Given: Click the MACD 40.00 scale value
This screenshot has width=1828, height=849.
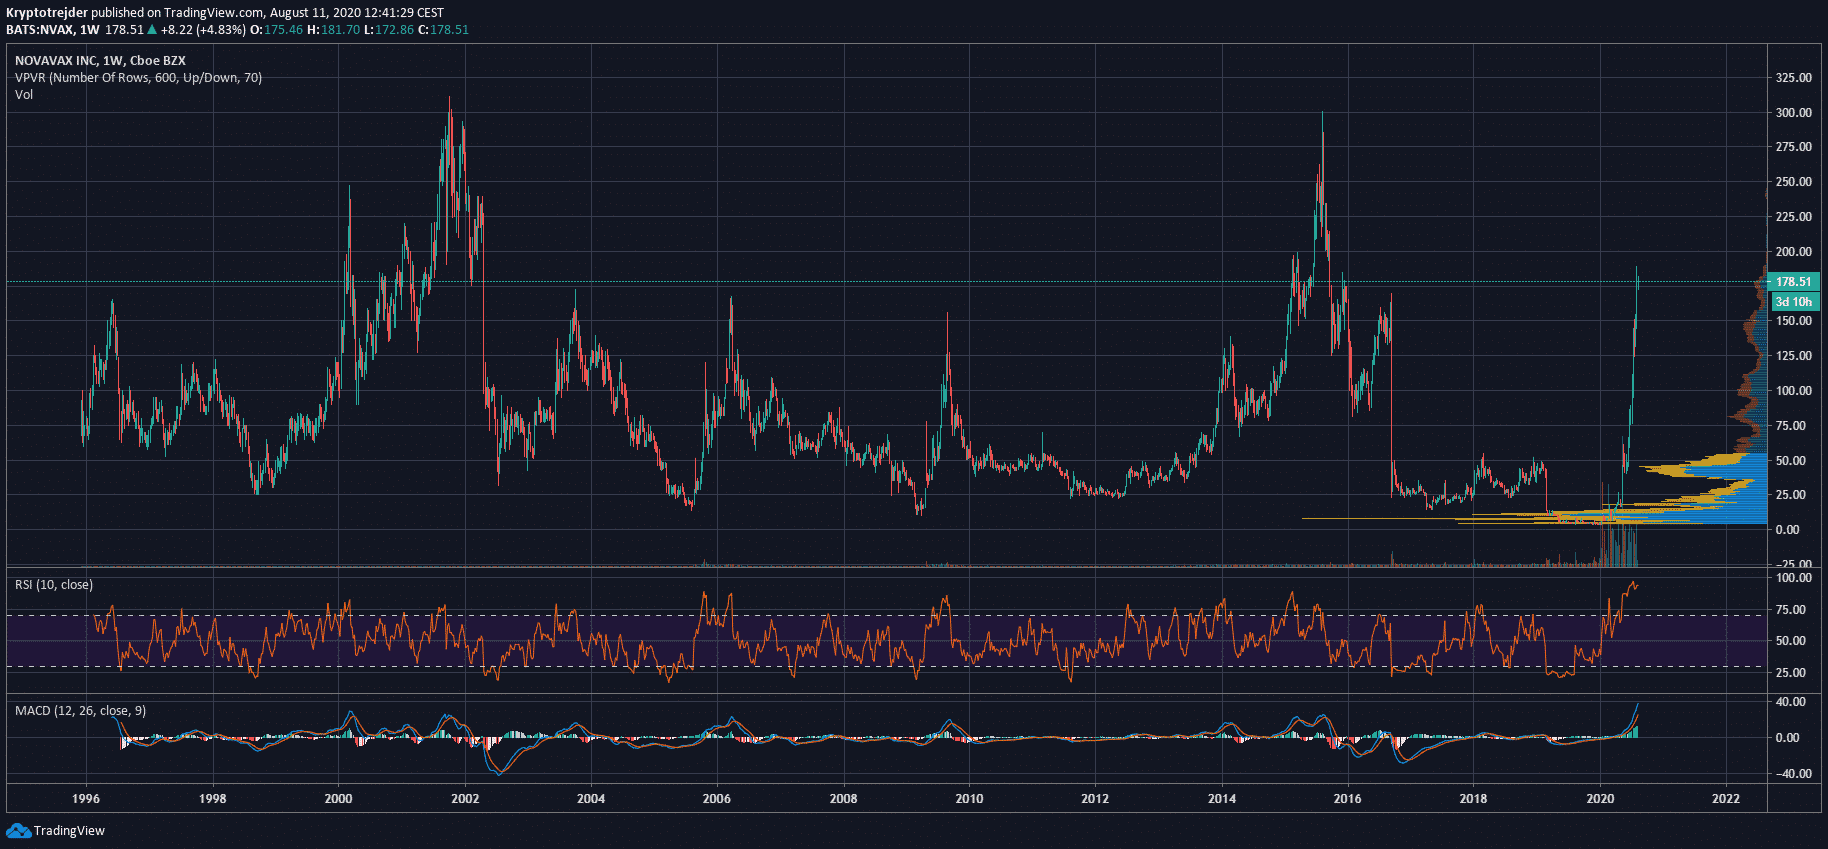Looking at the screenshot, I should pyautogui.click(x=1793, y=702).
